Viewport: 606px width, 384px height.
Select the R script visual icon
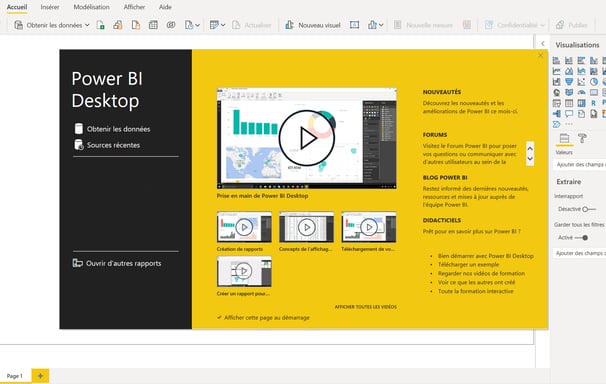(594, 103)
